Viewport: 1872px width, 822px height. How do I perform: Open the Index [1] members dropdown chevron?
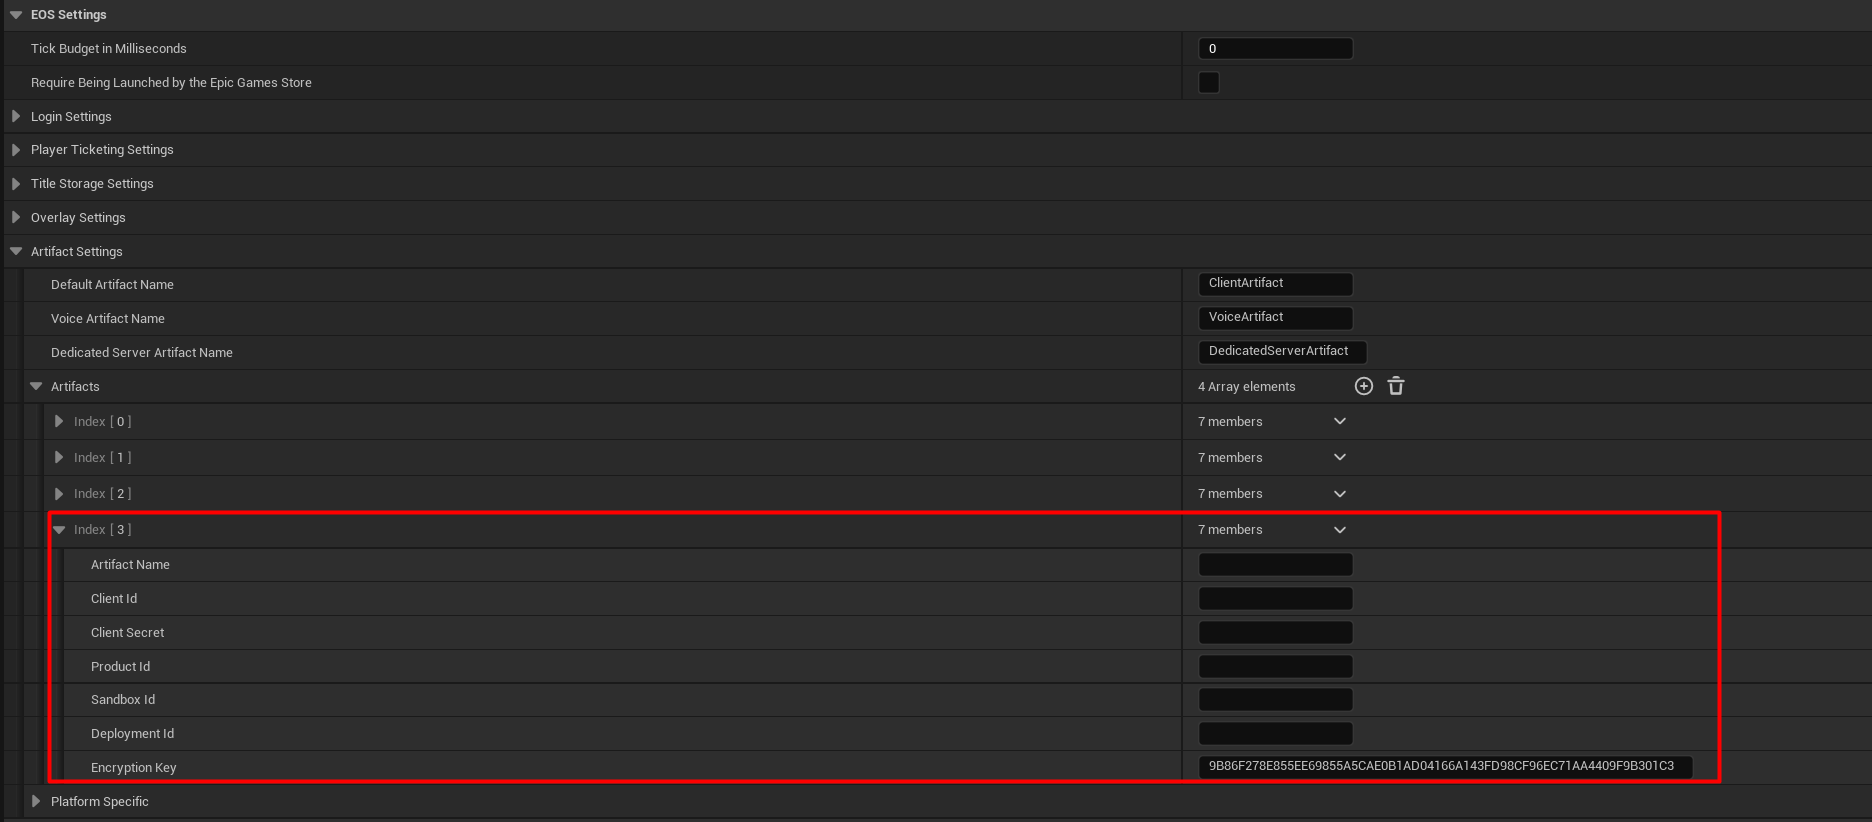point(1340,458)
